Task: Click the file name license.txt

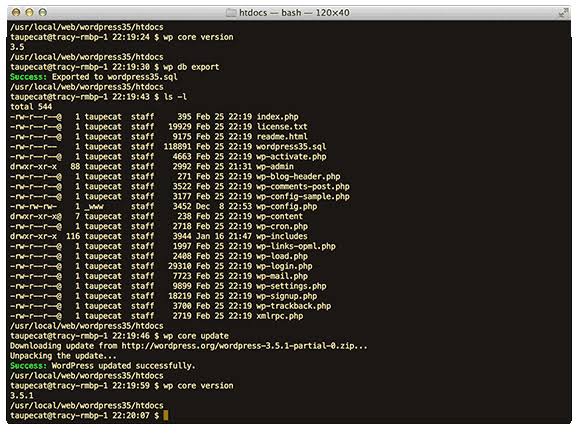Action: point(282,127)
